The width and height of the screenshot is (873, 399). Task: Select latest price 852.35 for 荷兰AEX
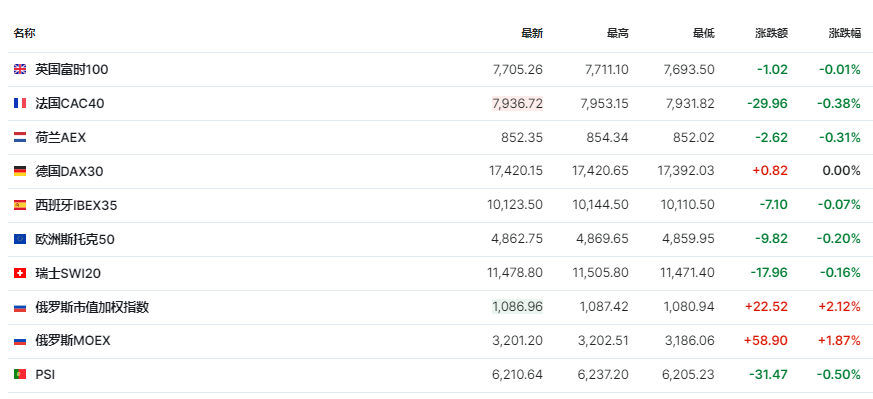pyautogui.click(x=522, y=137)
